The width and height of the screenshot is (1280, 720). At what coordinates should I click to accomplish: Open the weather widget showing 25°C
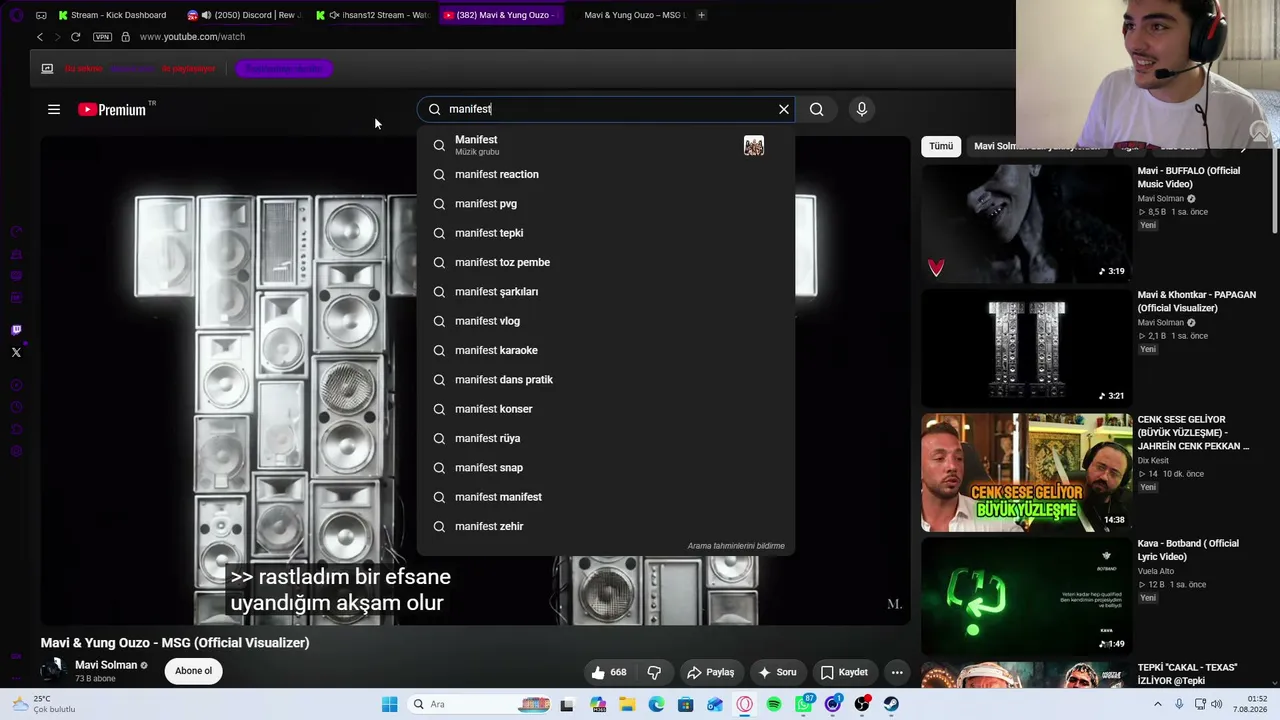click(x=44, y=704)
